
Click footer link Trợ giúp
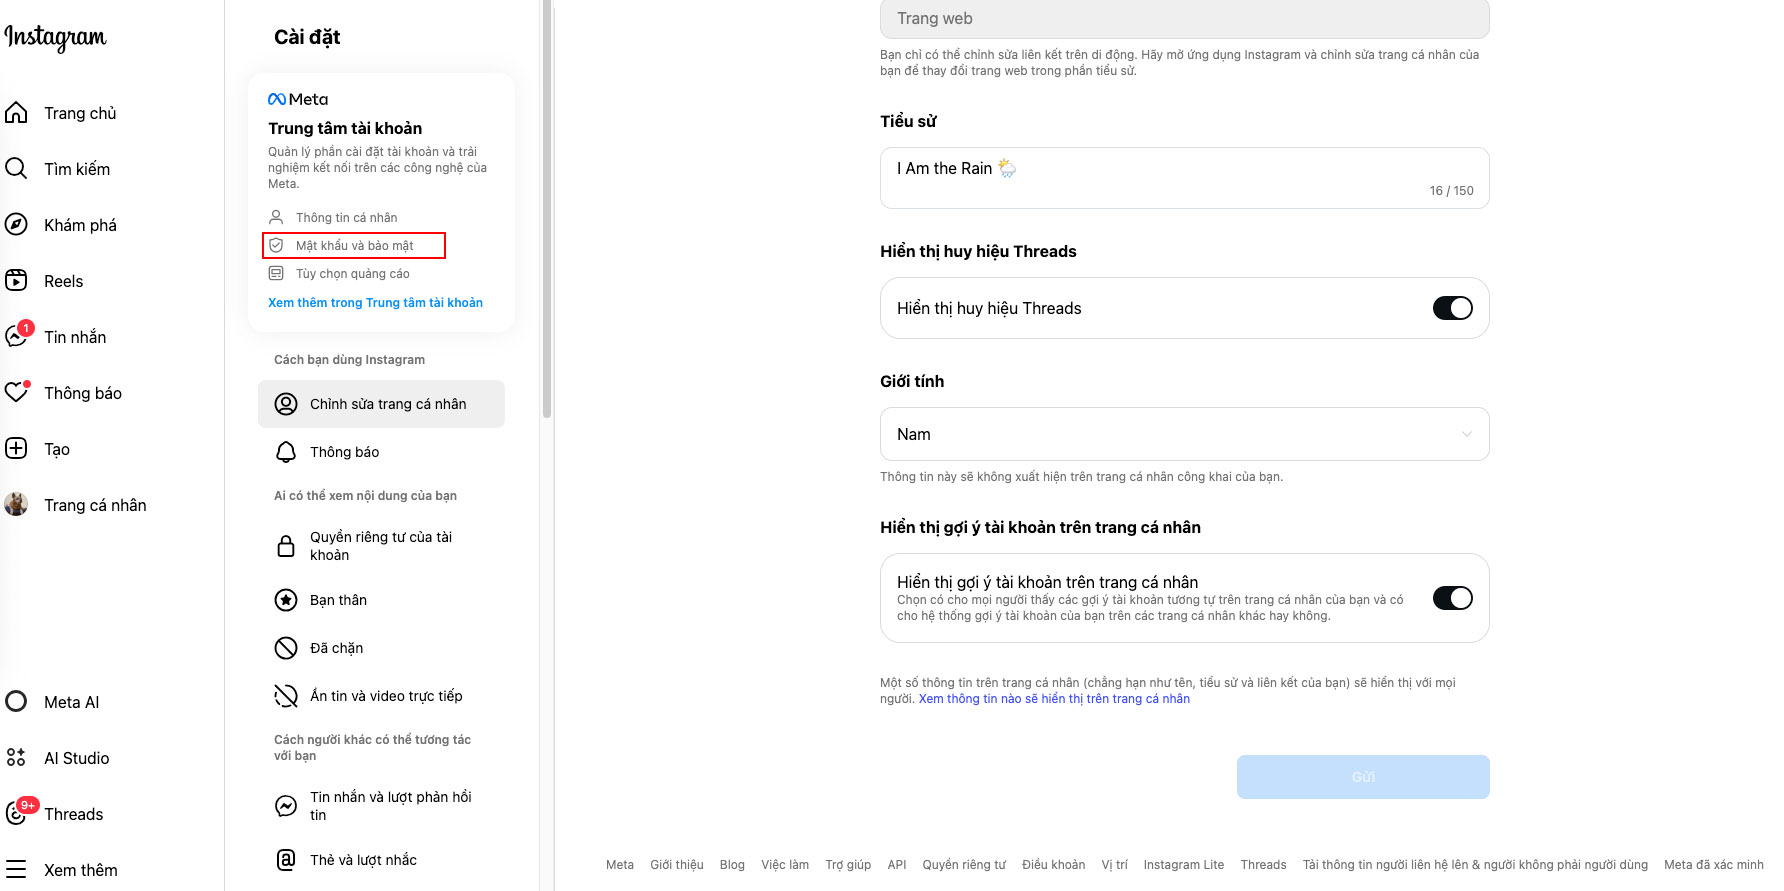[848, 865]
